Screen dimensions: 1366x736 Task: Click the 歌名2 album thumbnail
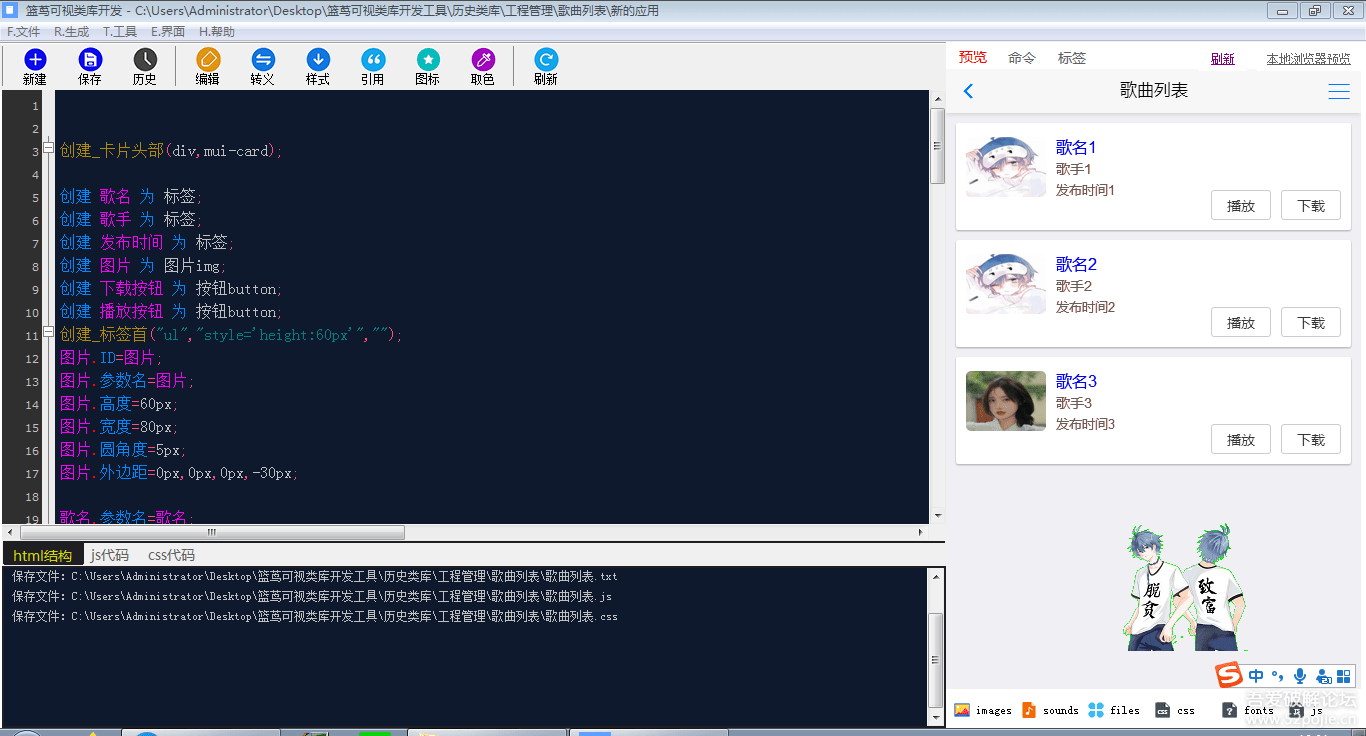(1006, 284)
